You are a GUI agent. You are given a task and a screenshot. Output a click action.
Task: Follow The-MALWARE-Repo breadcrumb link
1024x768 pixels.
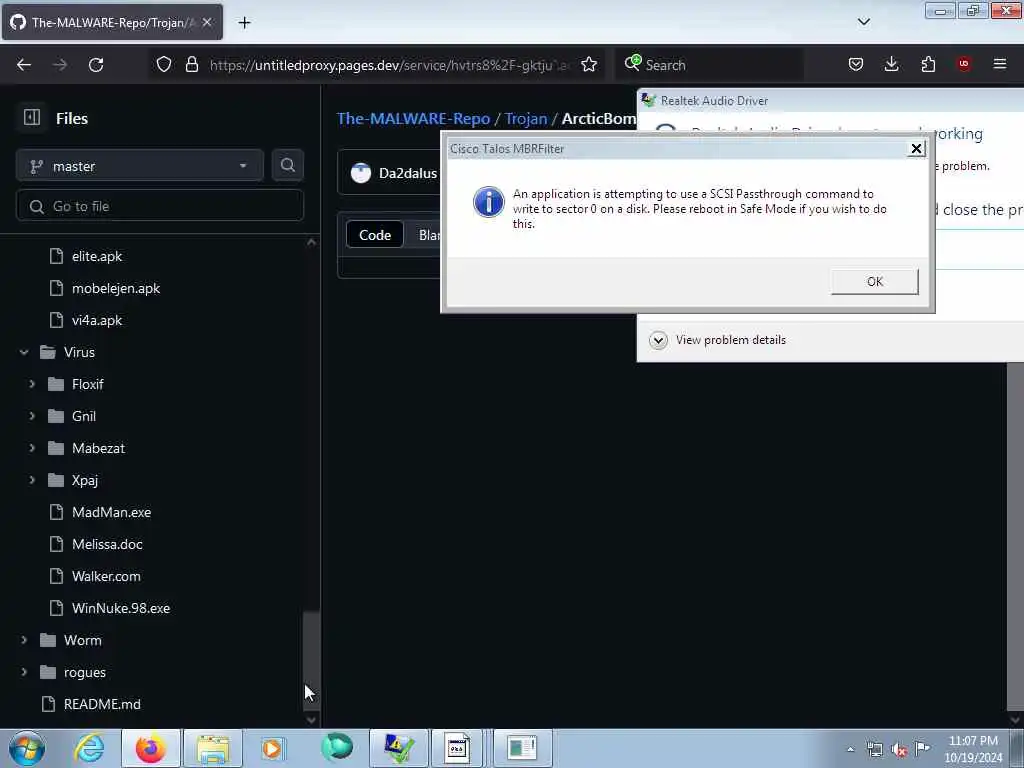pos(413,118)
